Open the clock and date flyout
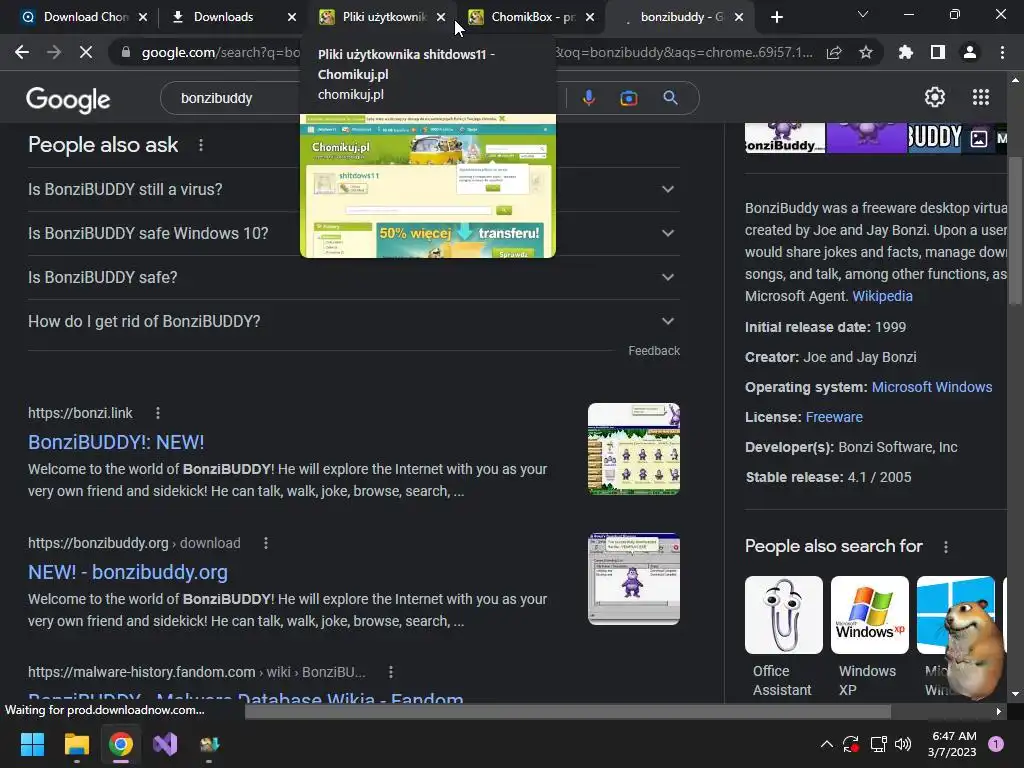1024x768 pixels. coord(952,744)
